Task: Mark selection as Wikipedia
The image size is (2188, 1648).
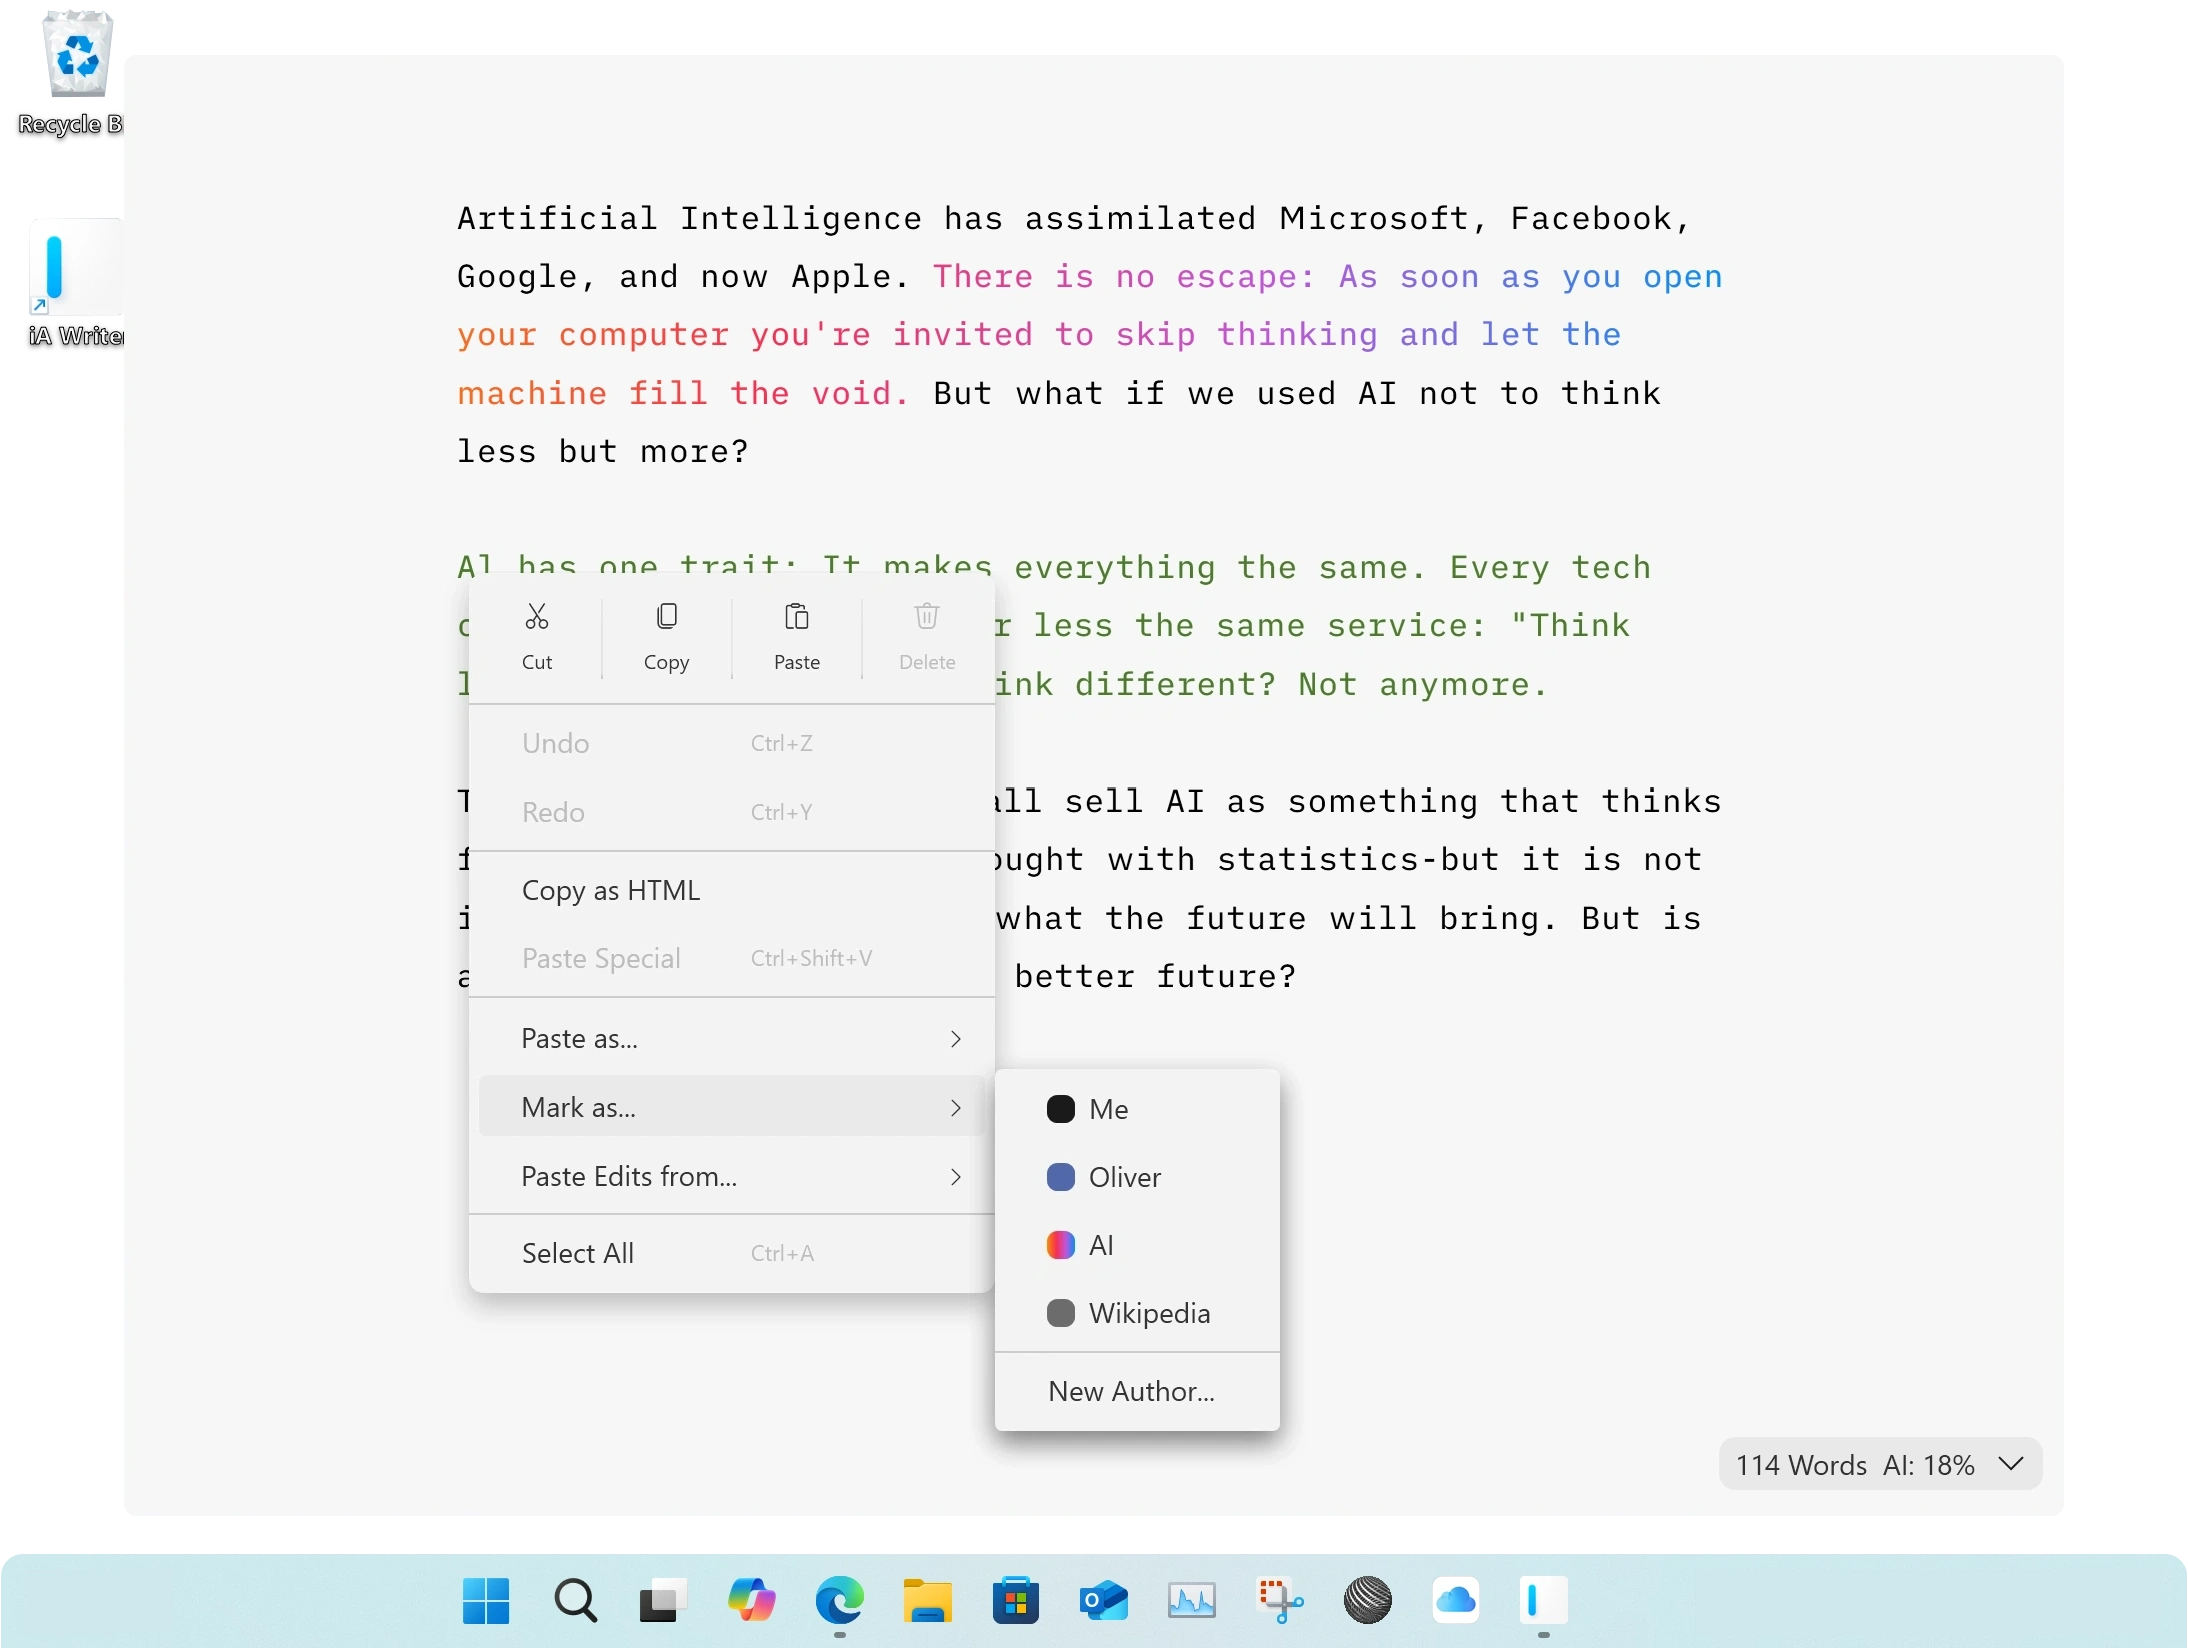Action: tap(1137, 1313)
